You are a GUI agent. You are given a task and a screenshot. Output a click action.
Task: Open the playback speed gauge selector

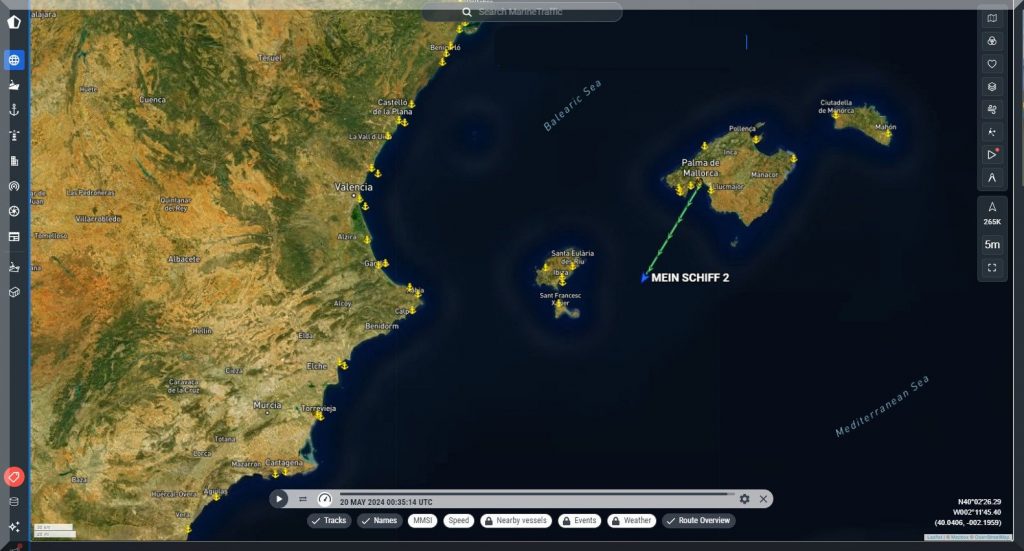tap(324, 499)
